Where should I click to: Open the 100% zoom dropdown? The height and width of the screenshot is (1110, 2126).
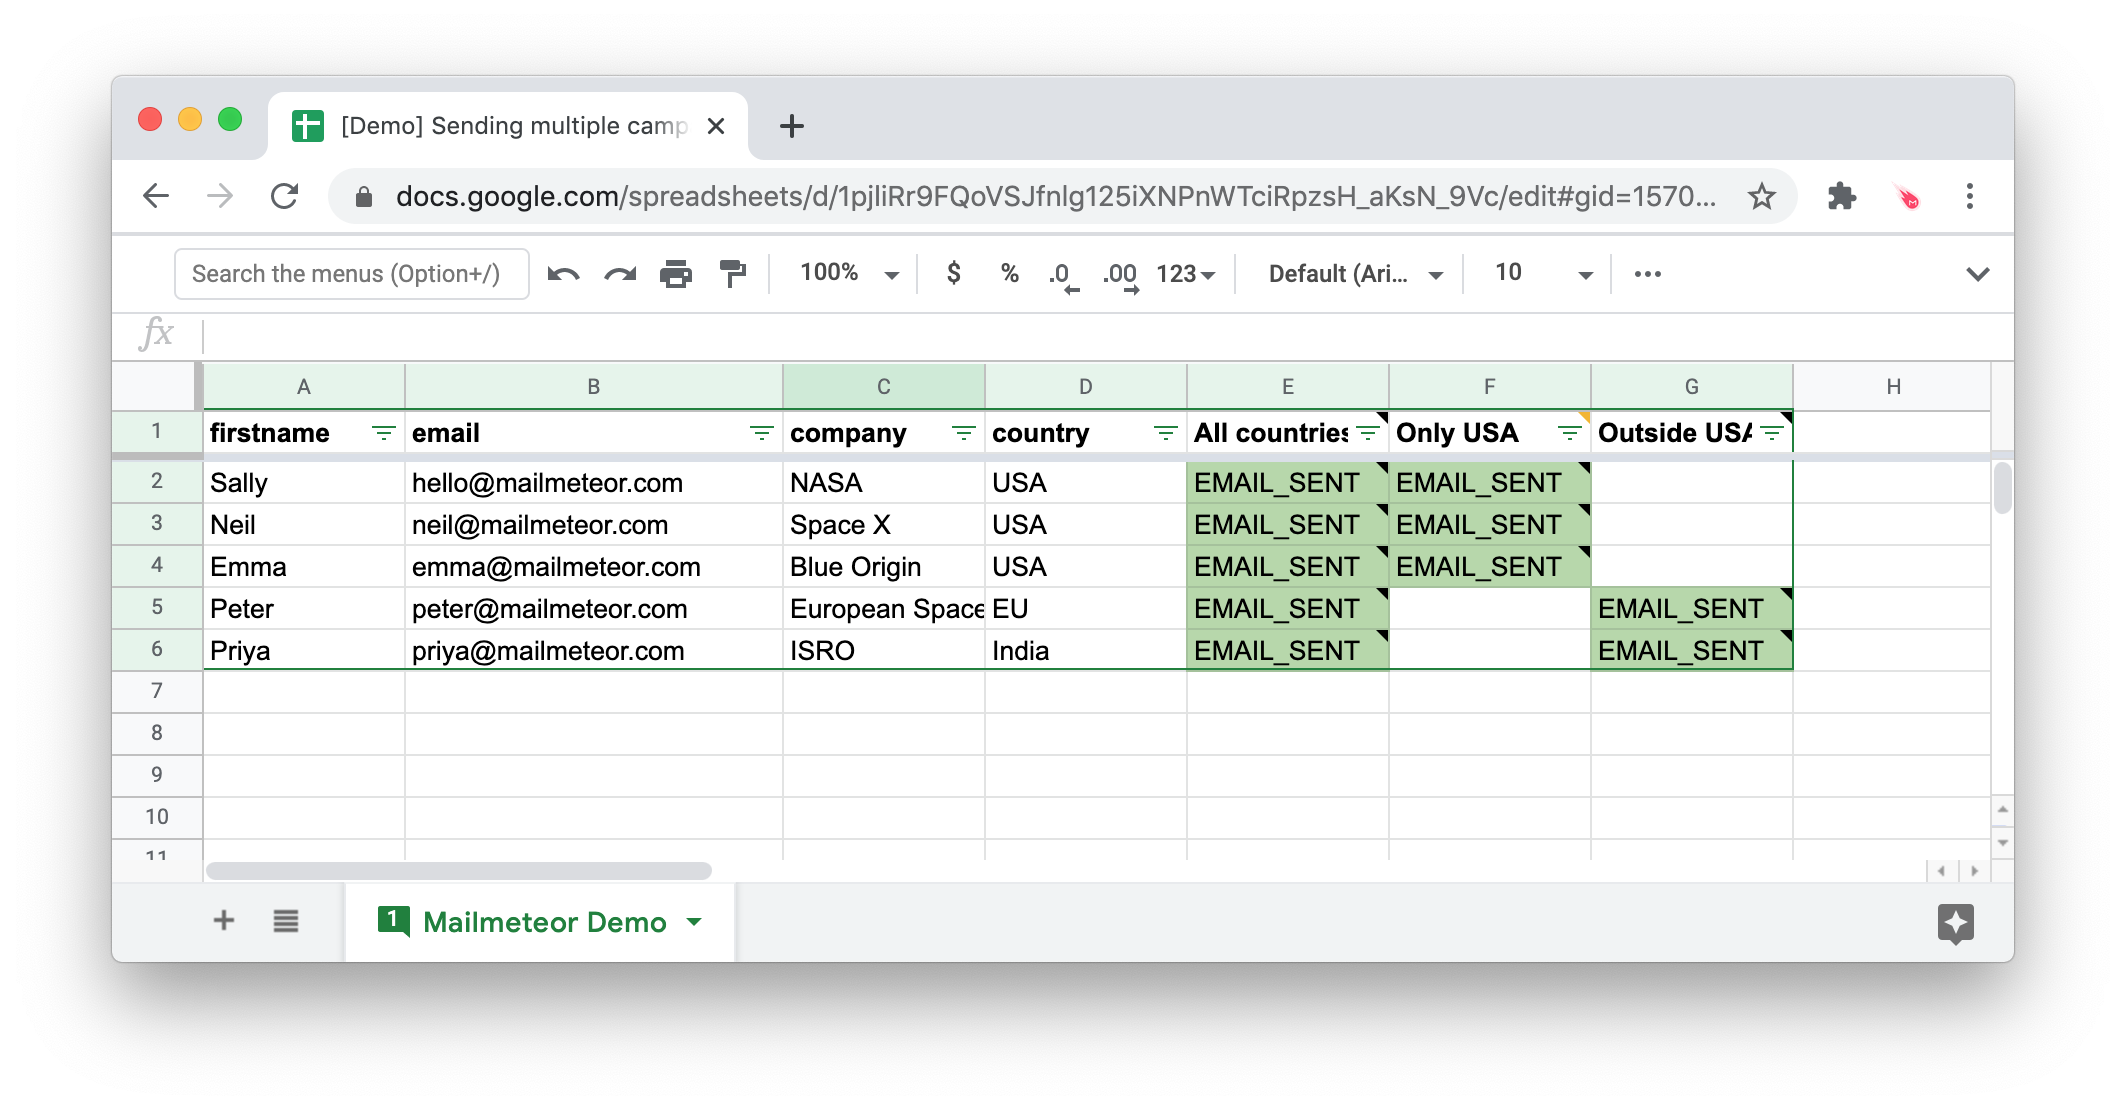click(x=850, y=273)
